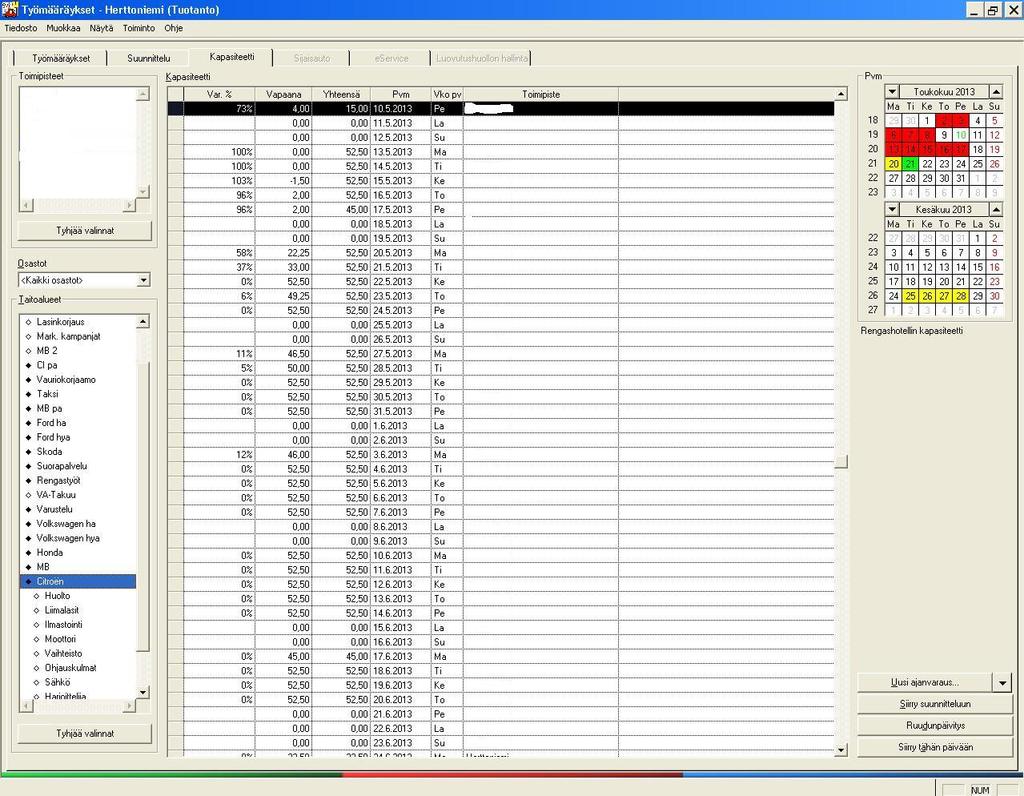Image resolution: width=1024 pixels, height=796 pixels.
Task: Click Ruudunpäivitys button
Action: (x=935, y=725)
